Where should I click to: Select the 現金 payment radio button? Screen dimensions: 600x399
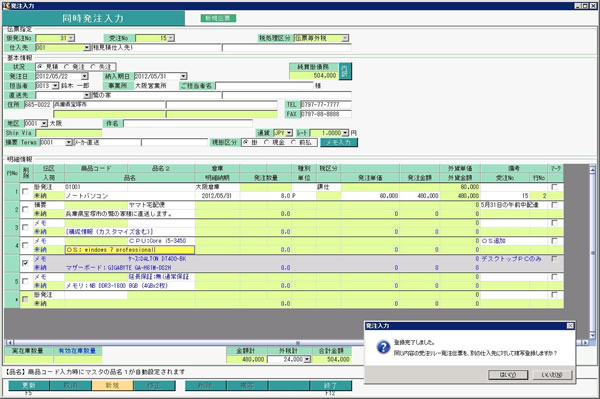coord(267,142)
